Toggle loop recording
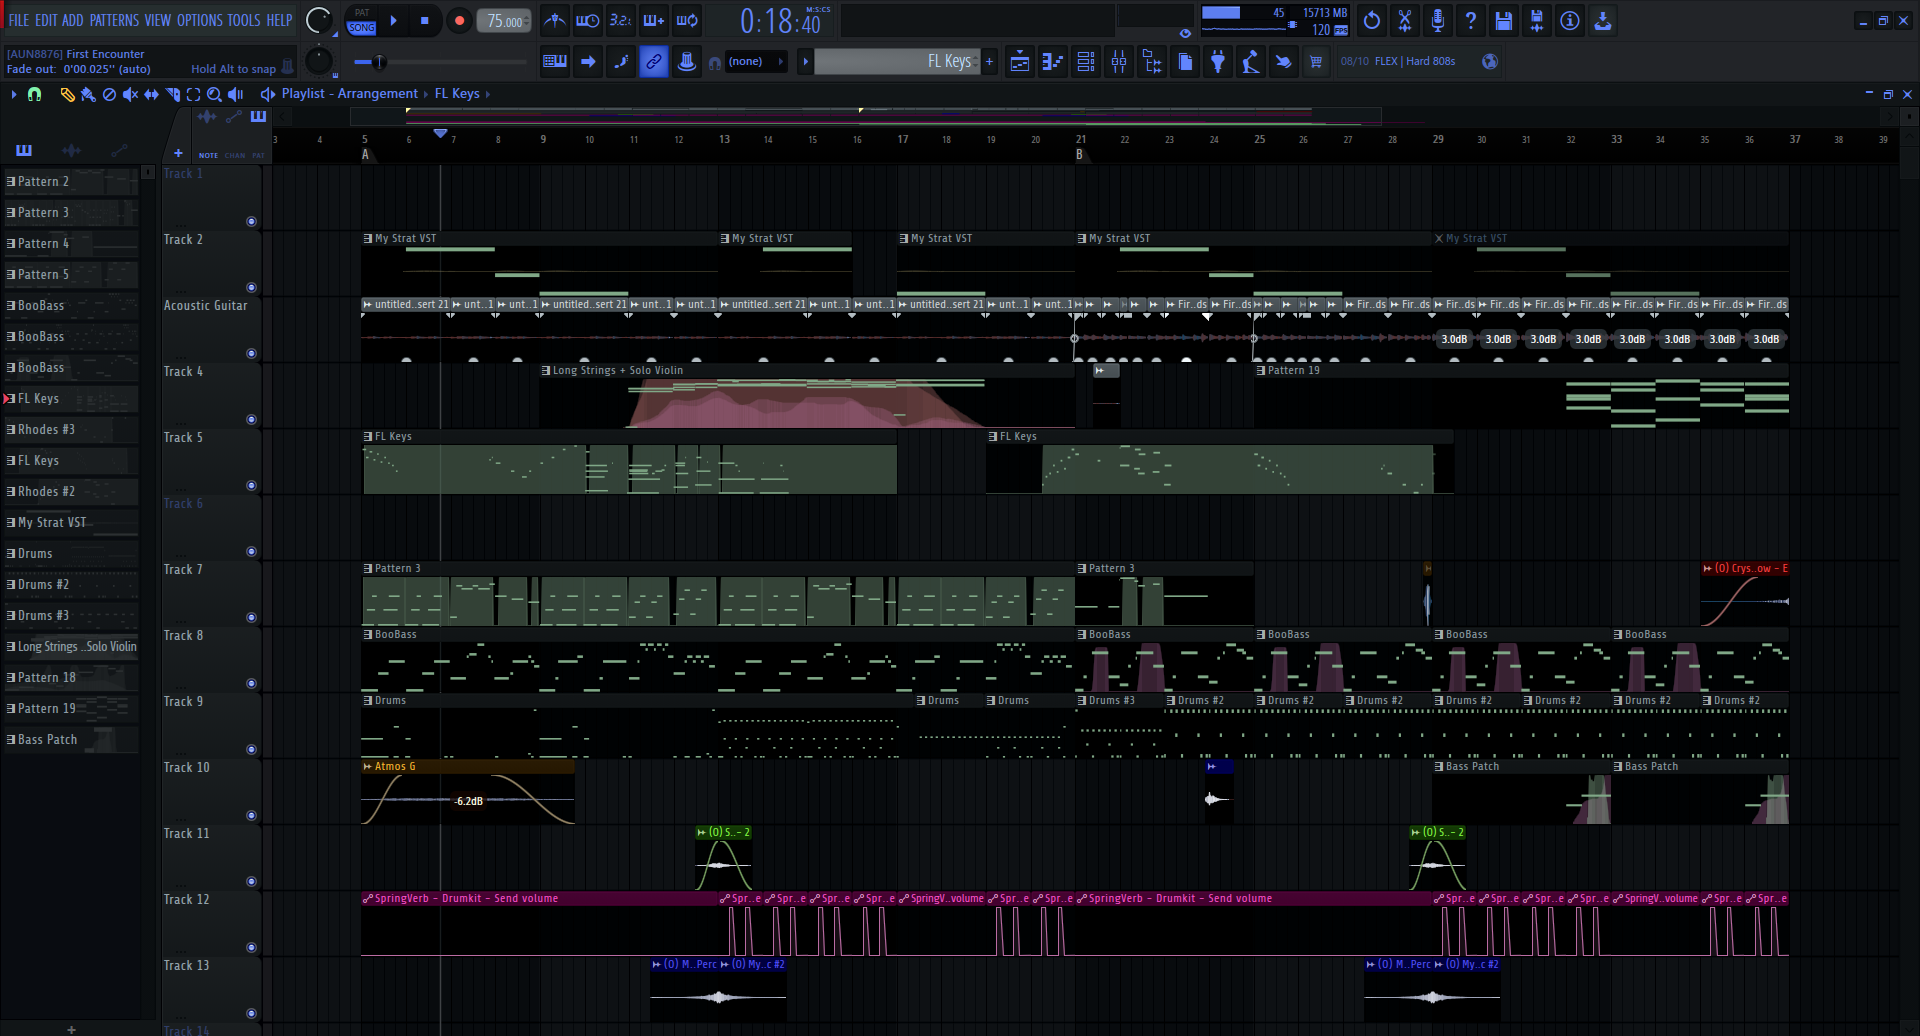The height and width of the screenshot is (1036, 1920). point(687,20)
